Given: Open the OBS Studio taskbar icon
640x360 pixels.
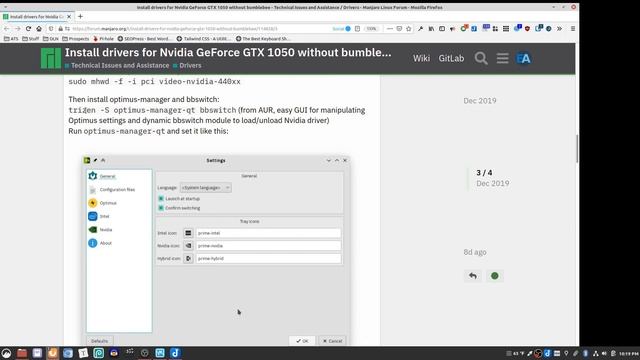Looking at the screenshot, I should pyautogui.click(x=144, y=353).
